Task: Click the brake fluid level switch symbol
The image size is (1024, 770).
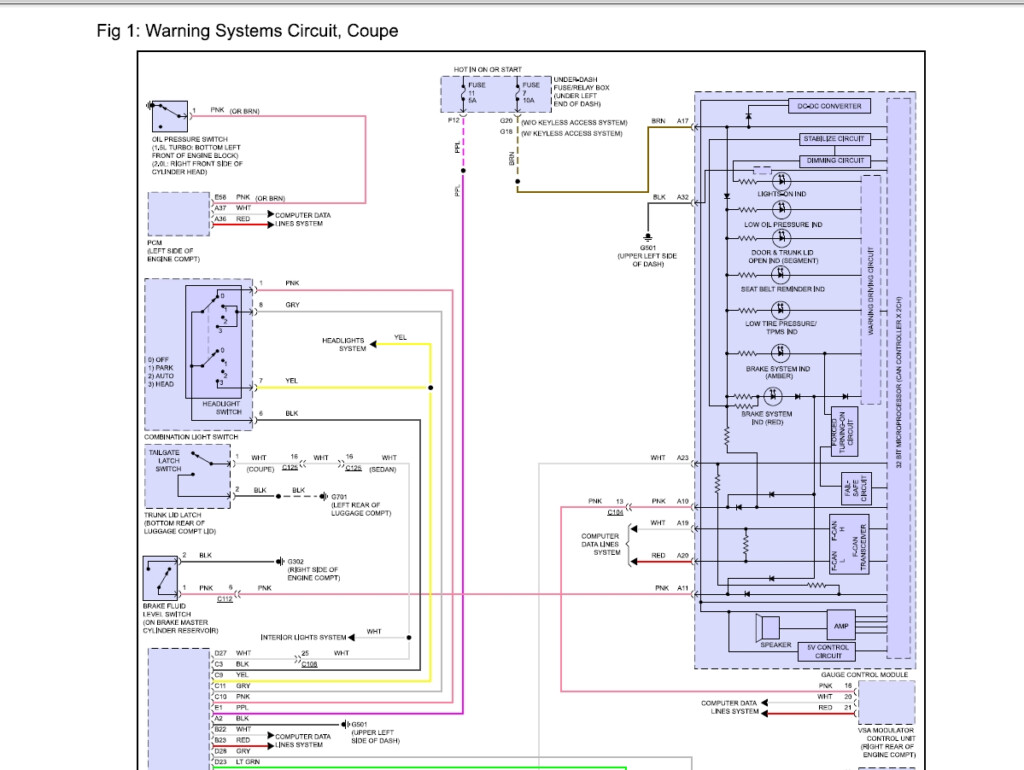Action: [160, 579]
